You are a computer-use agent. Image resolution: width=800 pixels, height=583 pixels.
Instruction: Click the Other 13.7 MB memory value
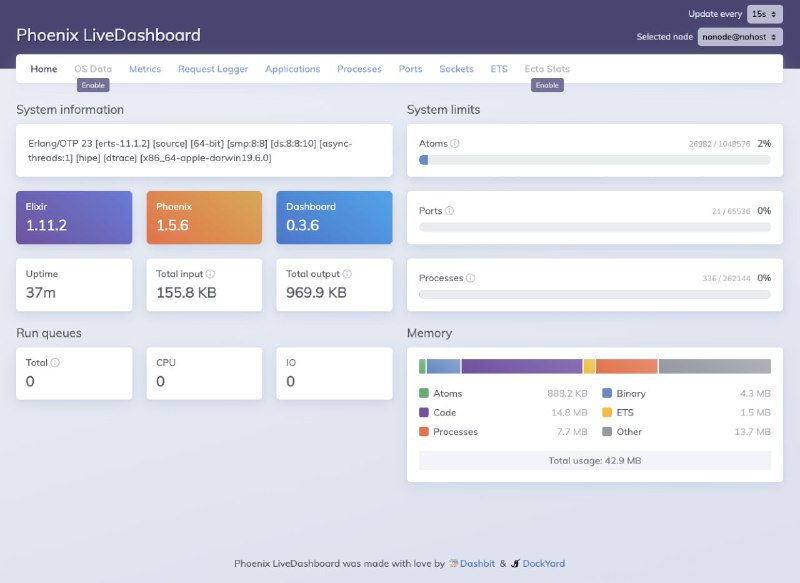tap(753, 432)
